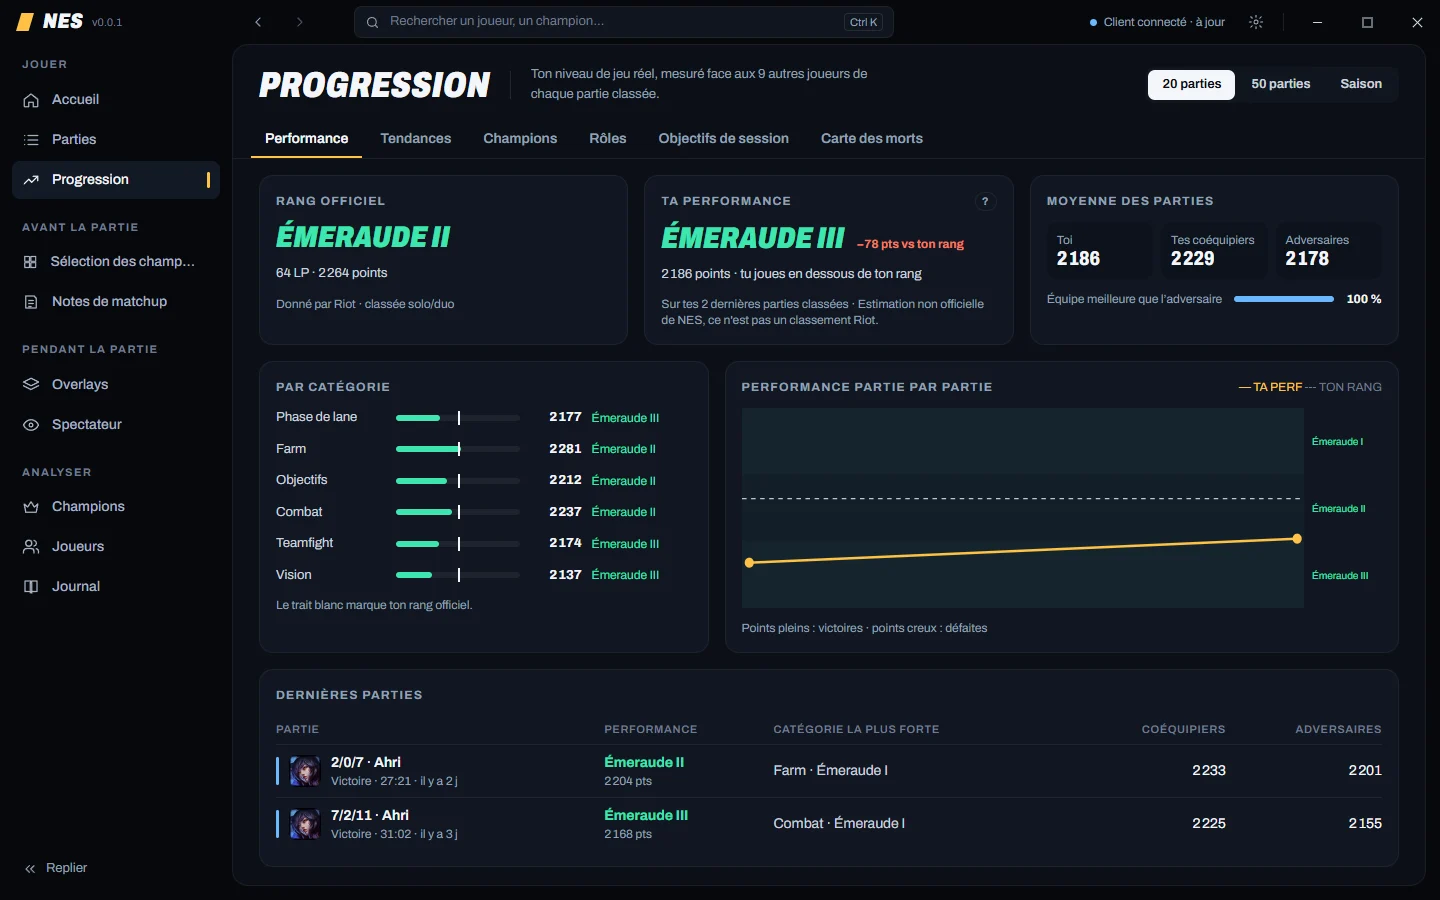Open Overlays from the layers icon
The image size is (1440, 900).
click(31, 385)
